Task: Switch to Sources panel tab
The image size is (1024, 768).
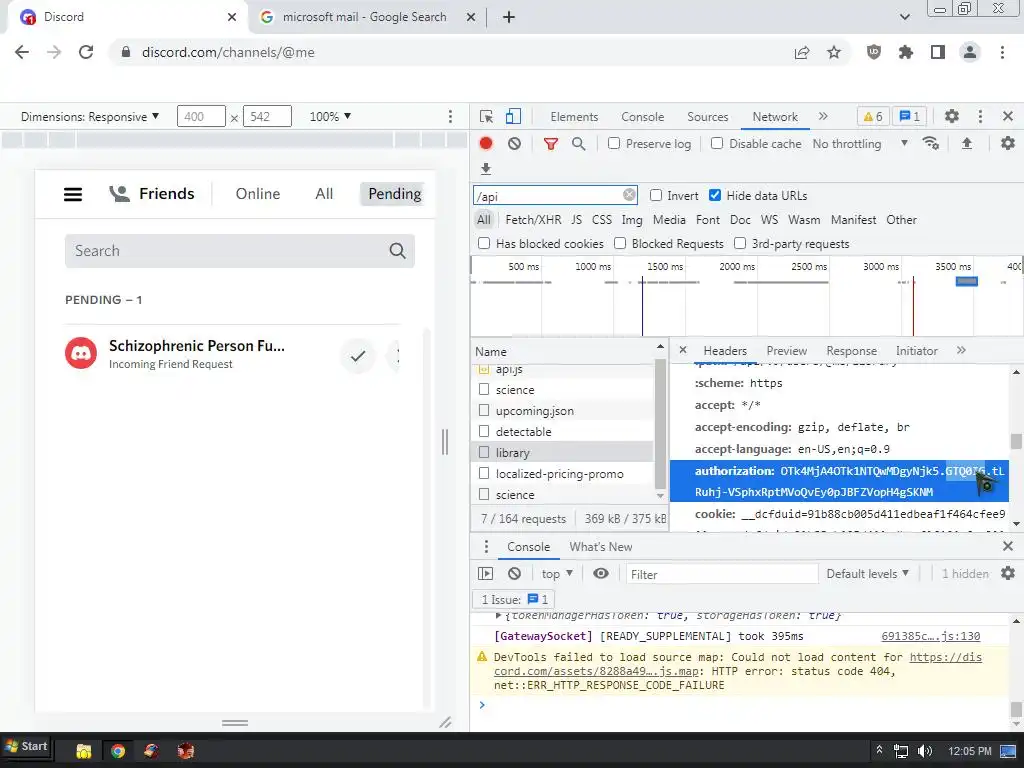Action: pyautogui.click(x=707, y=116)
